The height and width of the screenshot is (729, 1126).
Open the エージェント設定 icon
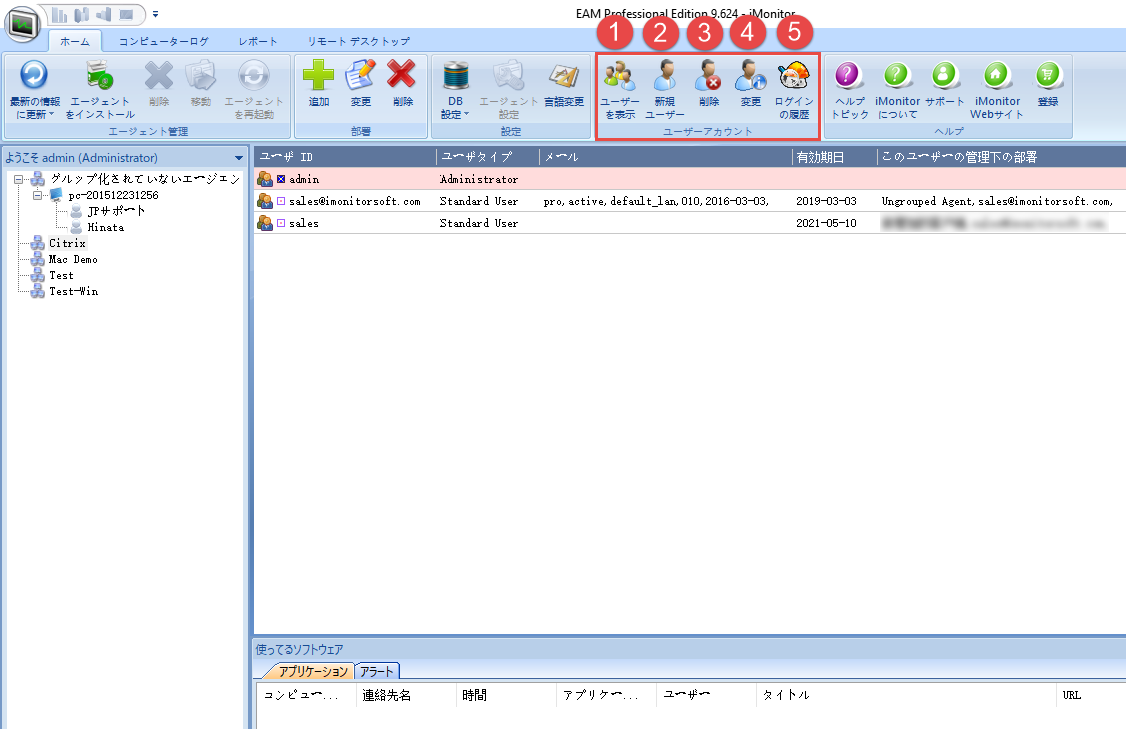(508, 75)
